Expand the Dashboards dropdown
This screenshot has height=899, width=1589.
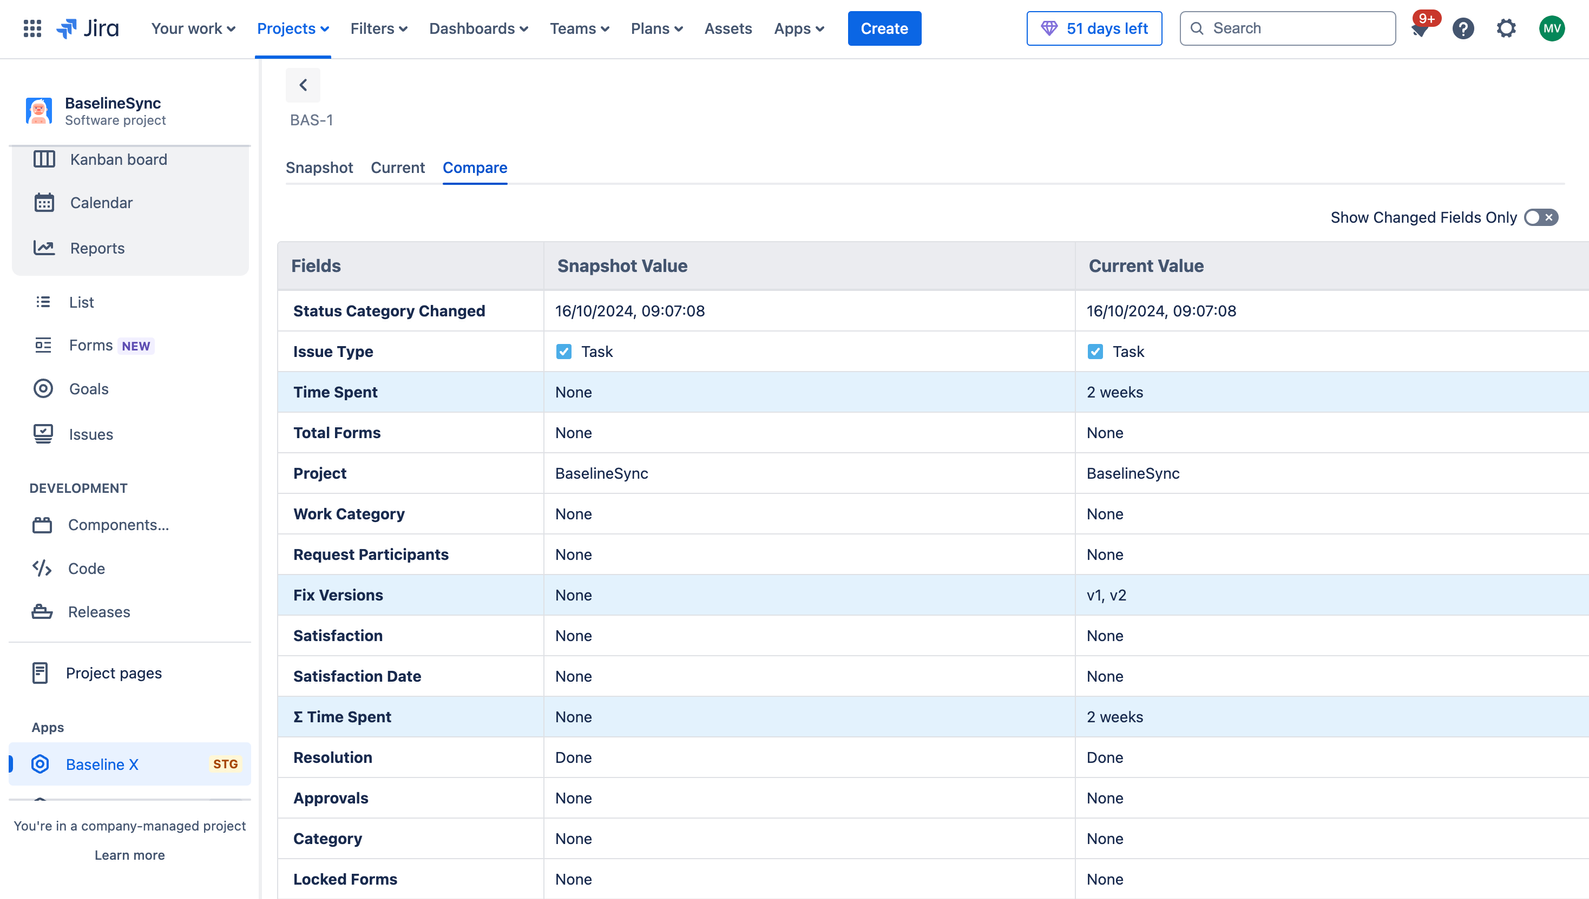tap(478, 28)
